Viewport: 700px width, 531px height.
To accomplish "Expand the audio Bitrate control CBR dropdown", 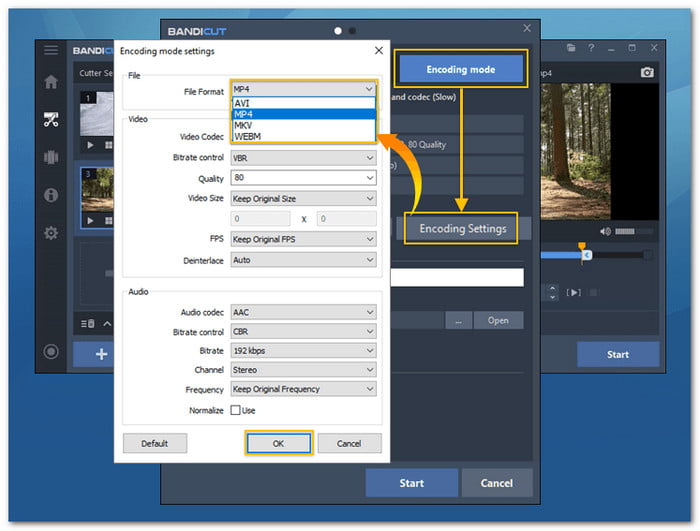I will coord(304,331).
